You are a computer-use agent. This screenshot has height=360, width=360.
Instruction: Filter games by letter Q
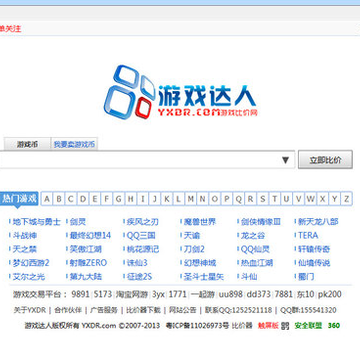click(239, 199)
